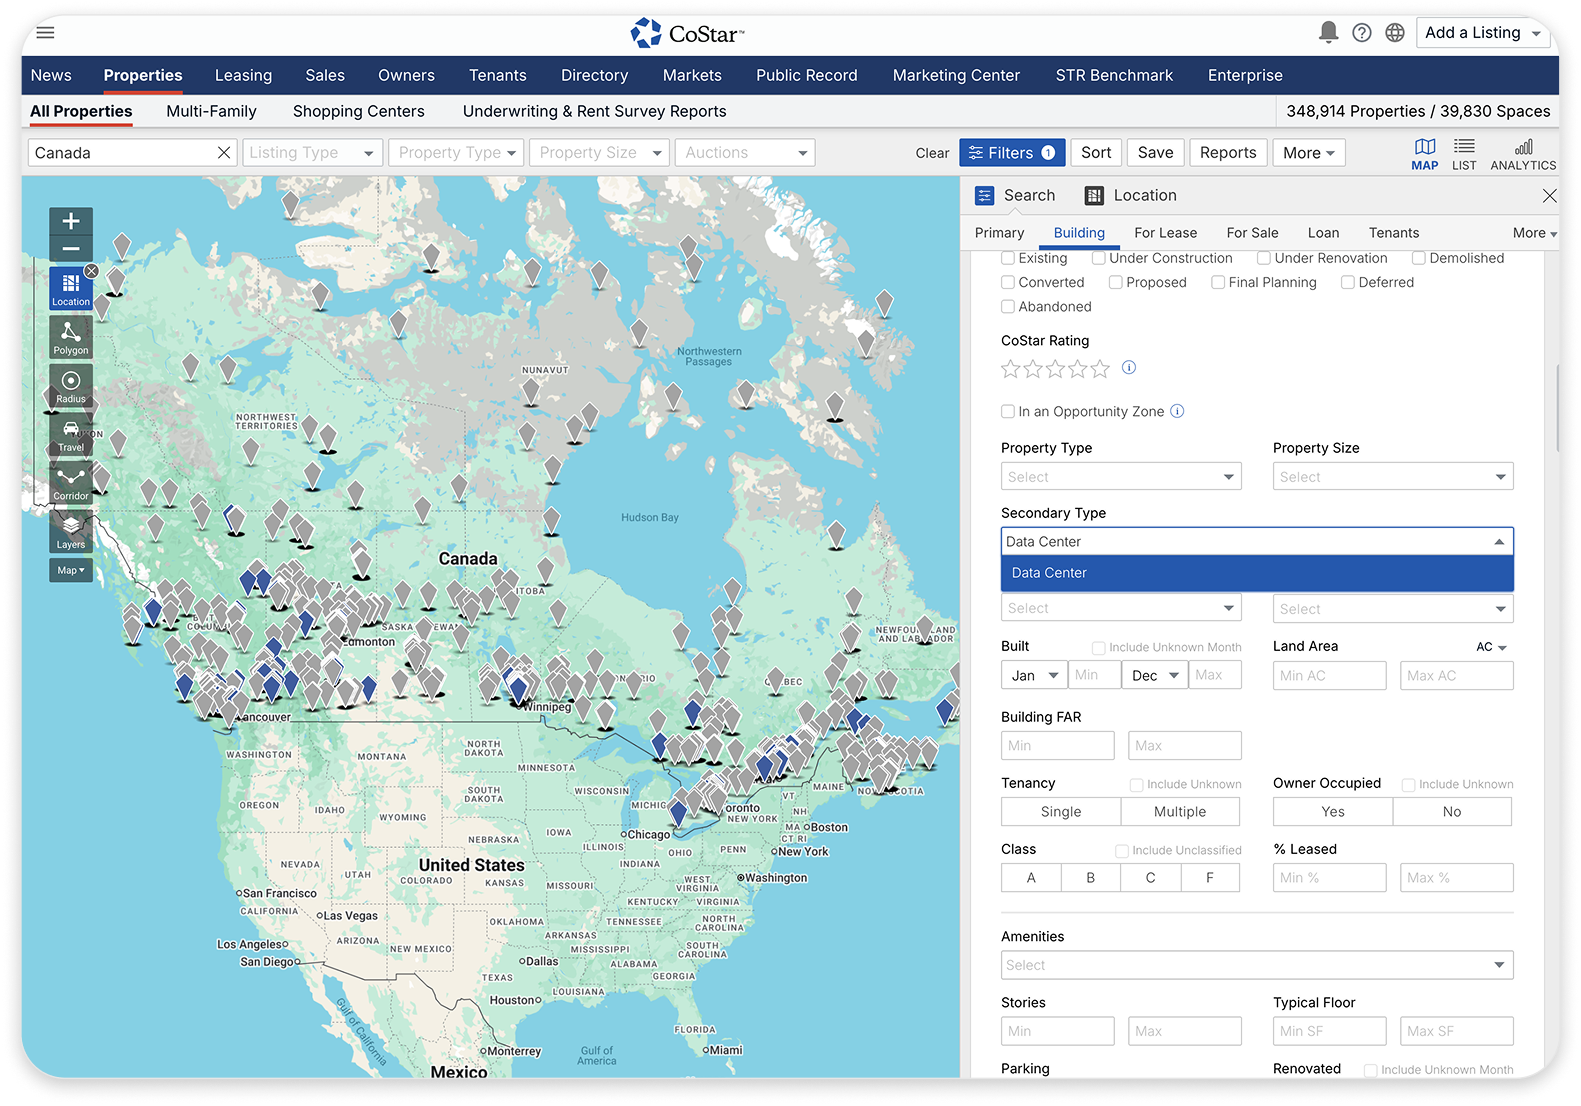Check the Under Renovation checkbox
Viewport: 1581px width, 1106px height.
point(1264,258)
